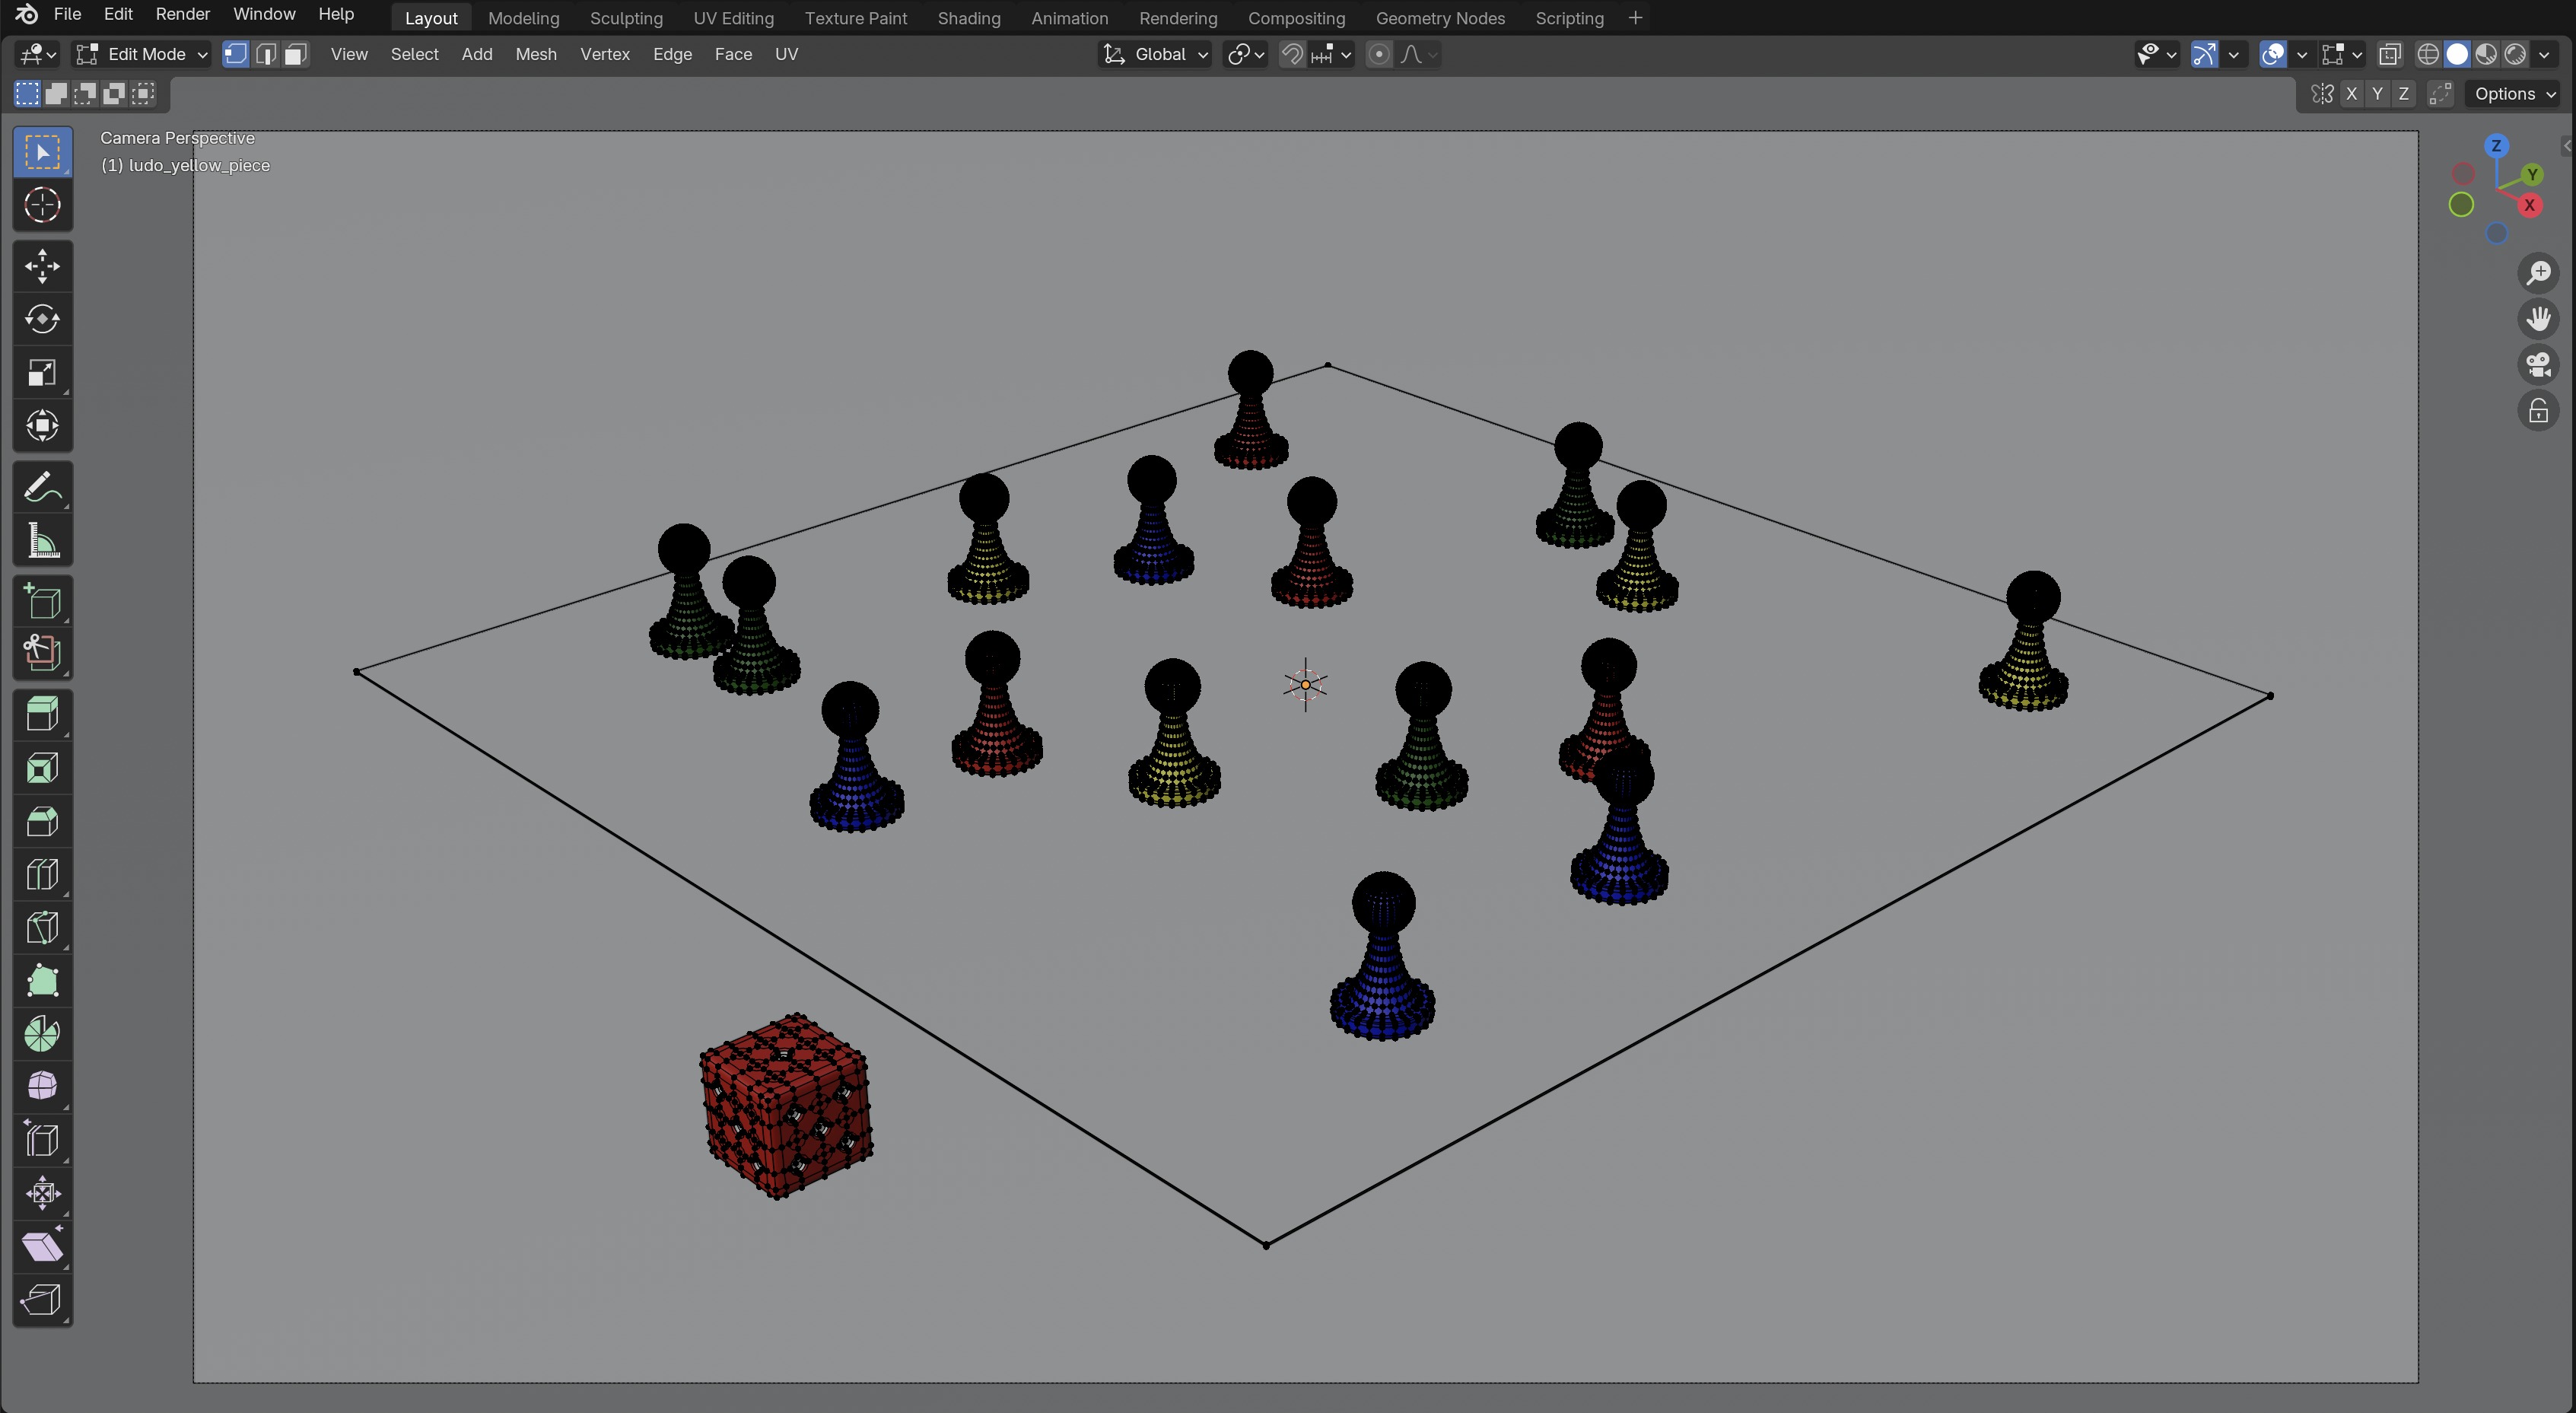Toggle X-ray view

[2390, 54]
